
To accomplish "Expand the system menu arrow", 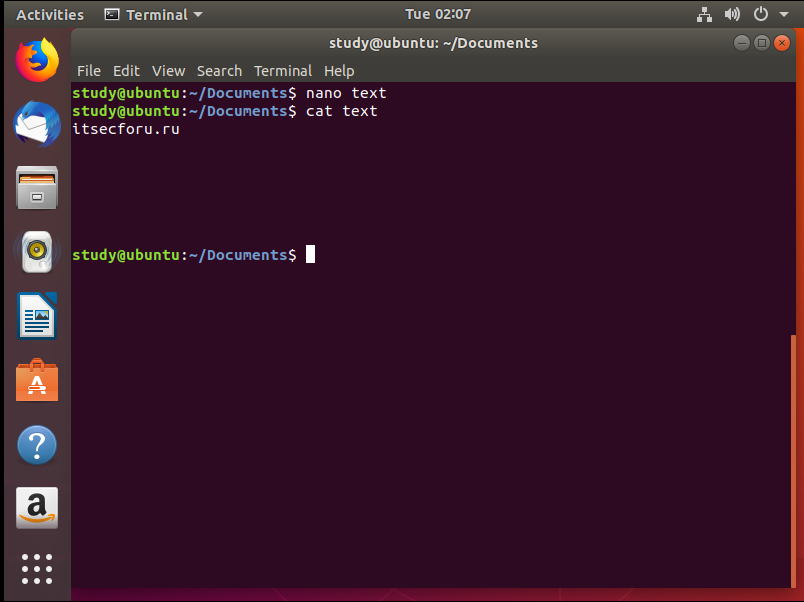I will coord(784,15).
